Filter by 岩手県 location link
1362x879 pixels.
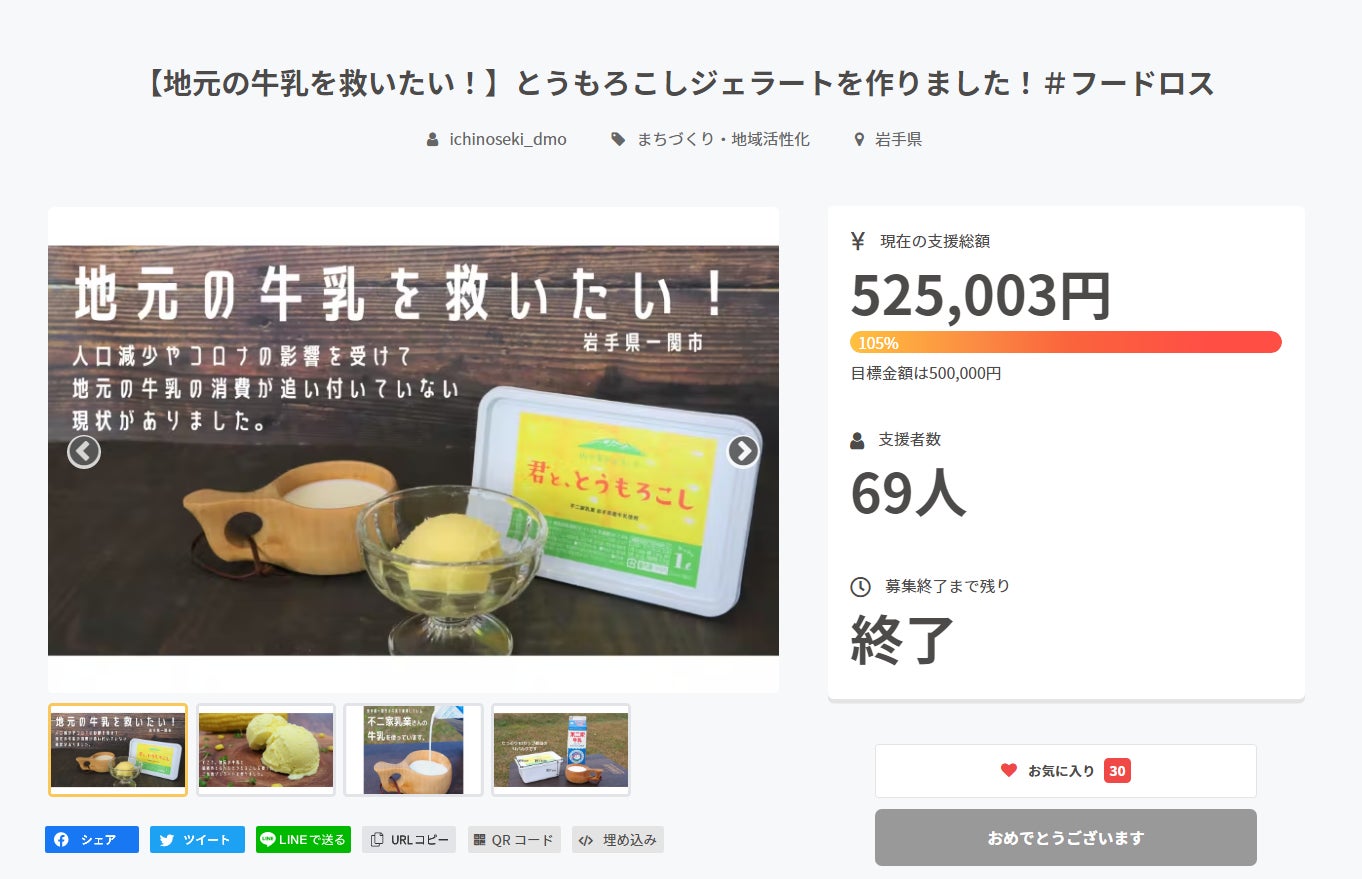click(897, 139)
